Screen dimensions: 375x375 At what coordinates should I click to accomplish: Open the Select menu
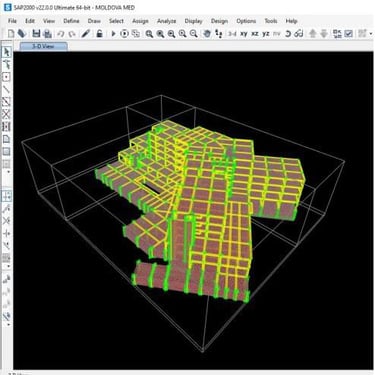coord(116,21)
